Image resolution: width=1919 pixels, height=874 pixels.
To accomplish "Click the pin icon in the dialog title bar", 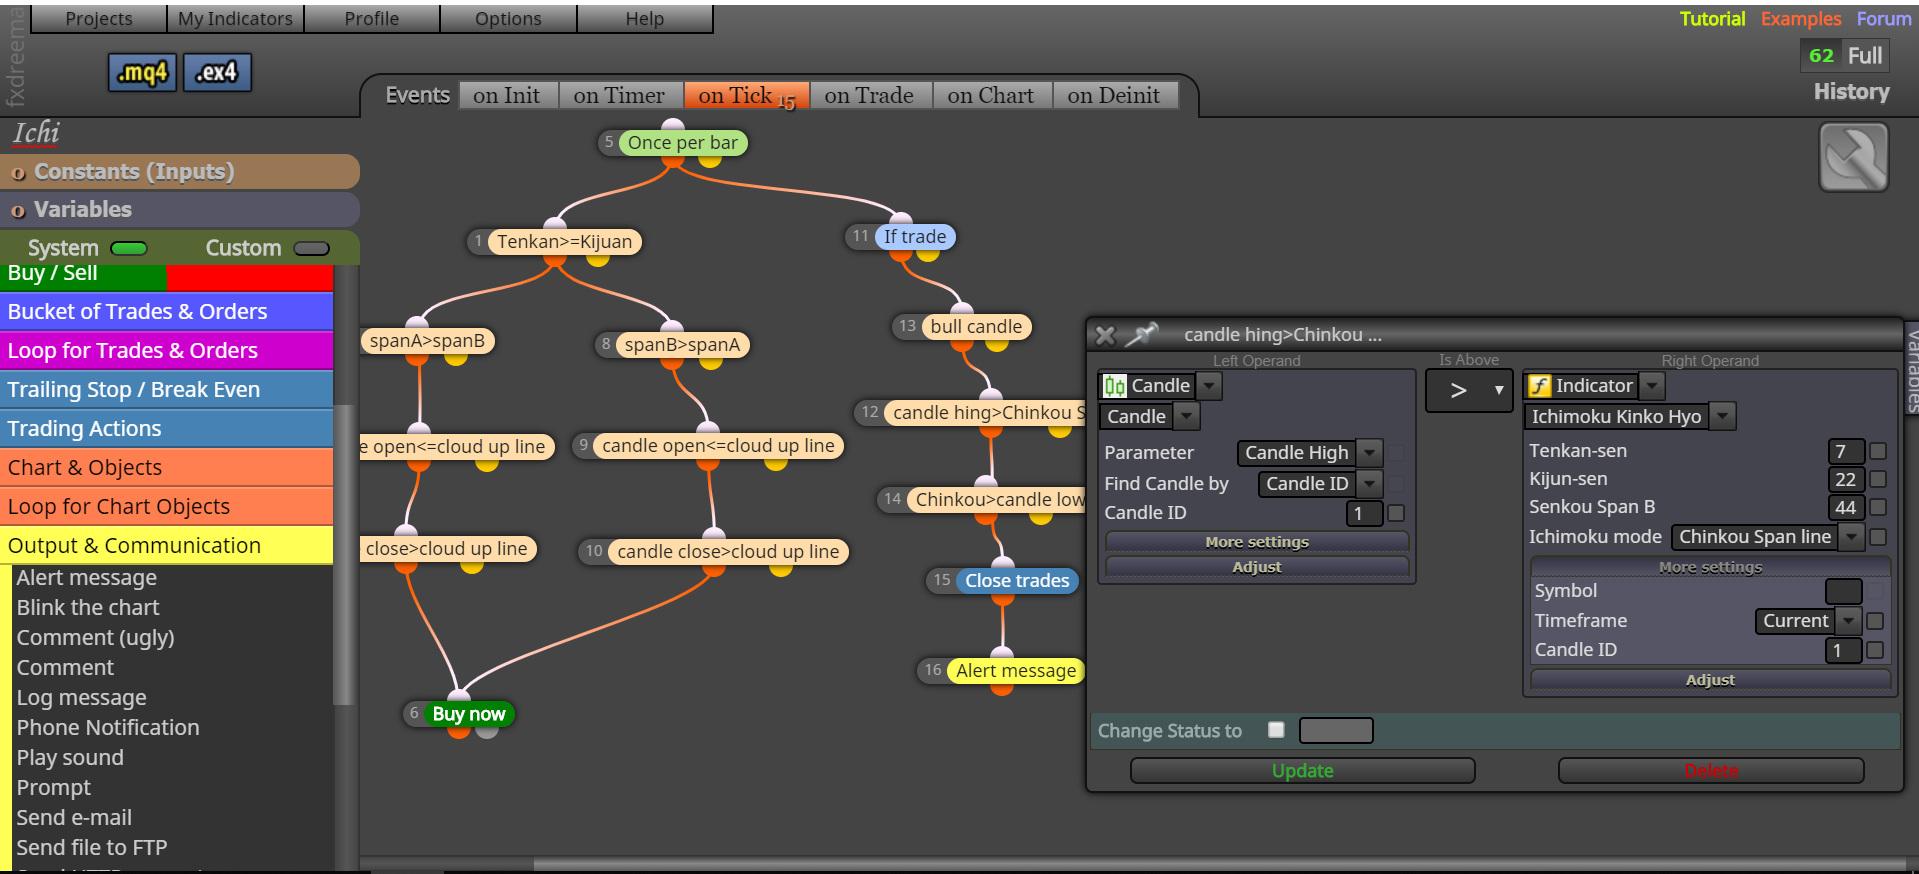I will tap(1141, 335).
